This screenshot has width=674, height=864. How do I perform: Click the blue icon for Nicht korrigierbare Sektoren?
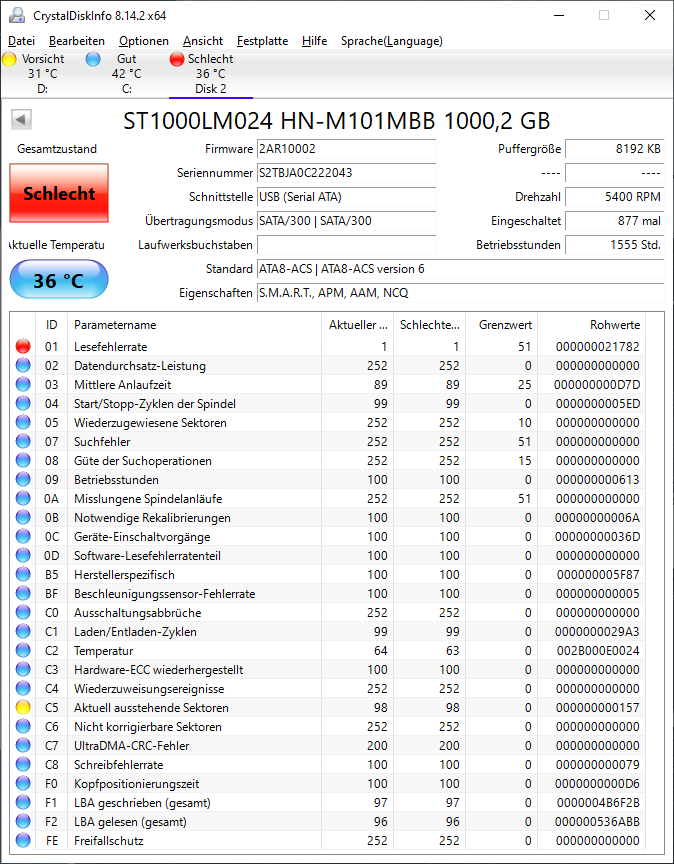tap(23, 726)
